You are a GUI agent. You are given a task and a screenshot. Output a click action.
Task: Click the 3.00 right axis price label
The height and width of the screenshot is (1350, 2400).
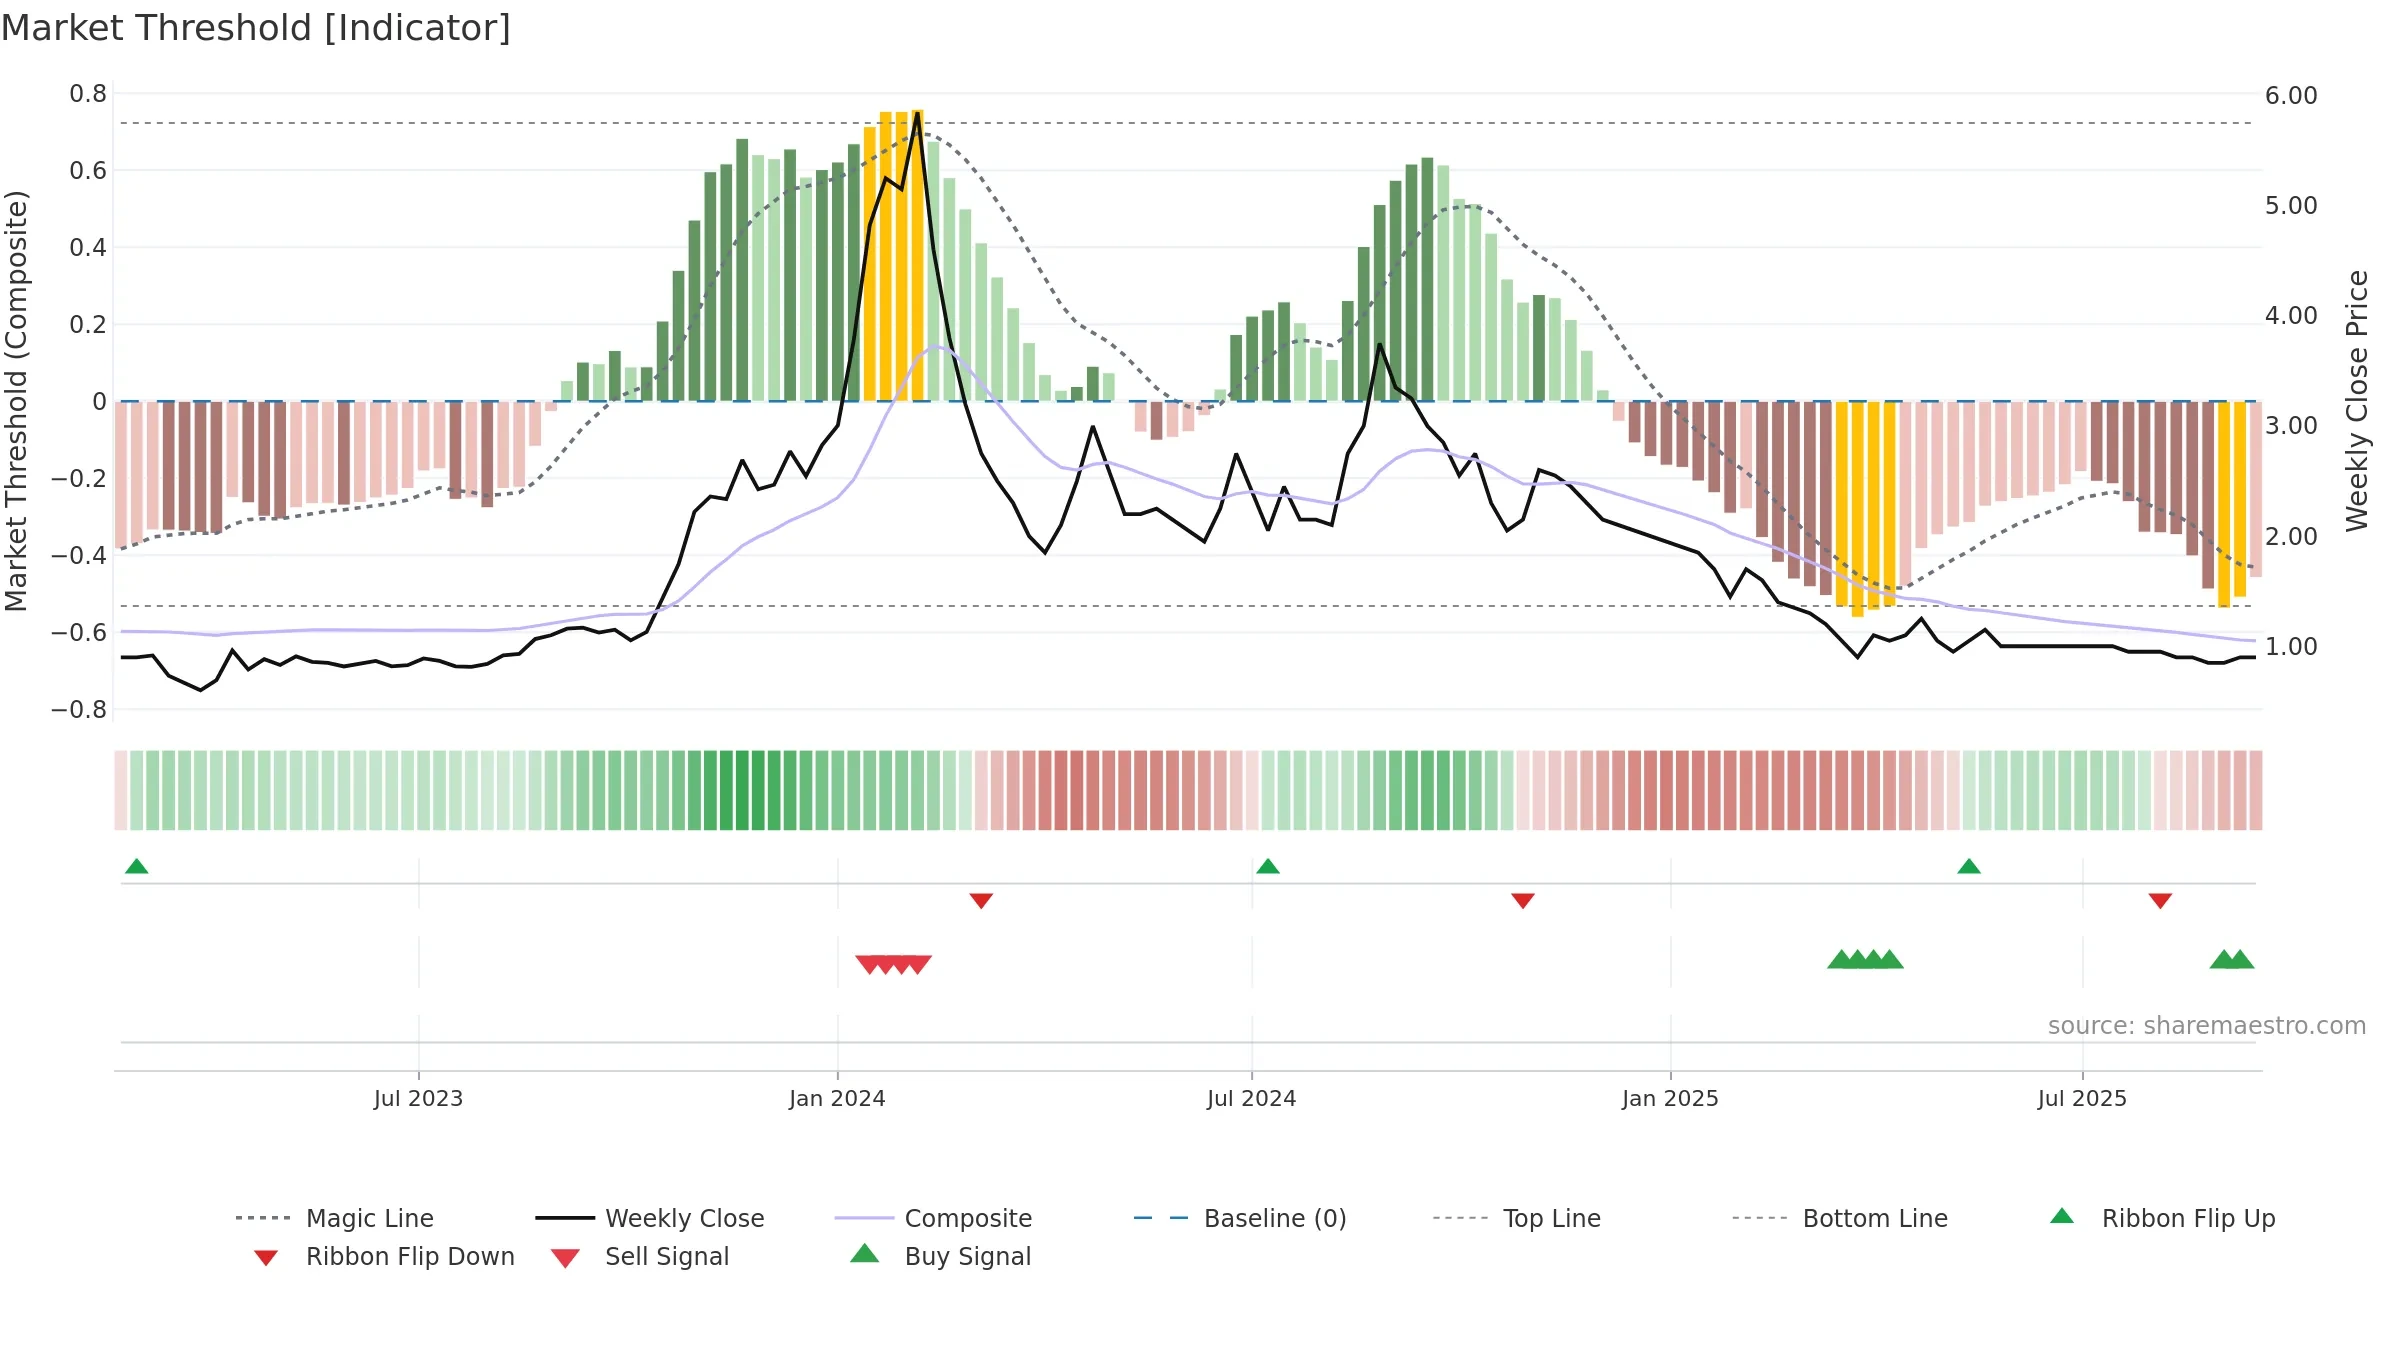[x=2291, y=426]
